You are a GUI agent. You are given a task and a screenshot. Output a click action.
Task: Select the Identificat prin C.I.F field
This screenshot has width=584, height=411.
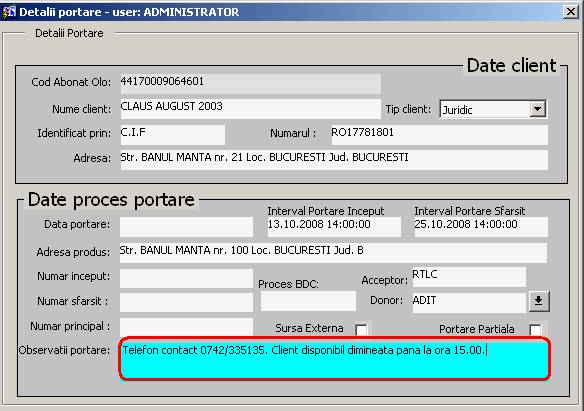[x=172, y=134]
